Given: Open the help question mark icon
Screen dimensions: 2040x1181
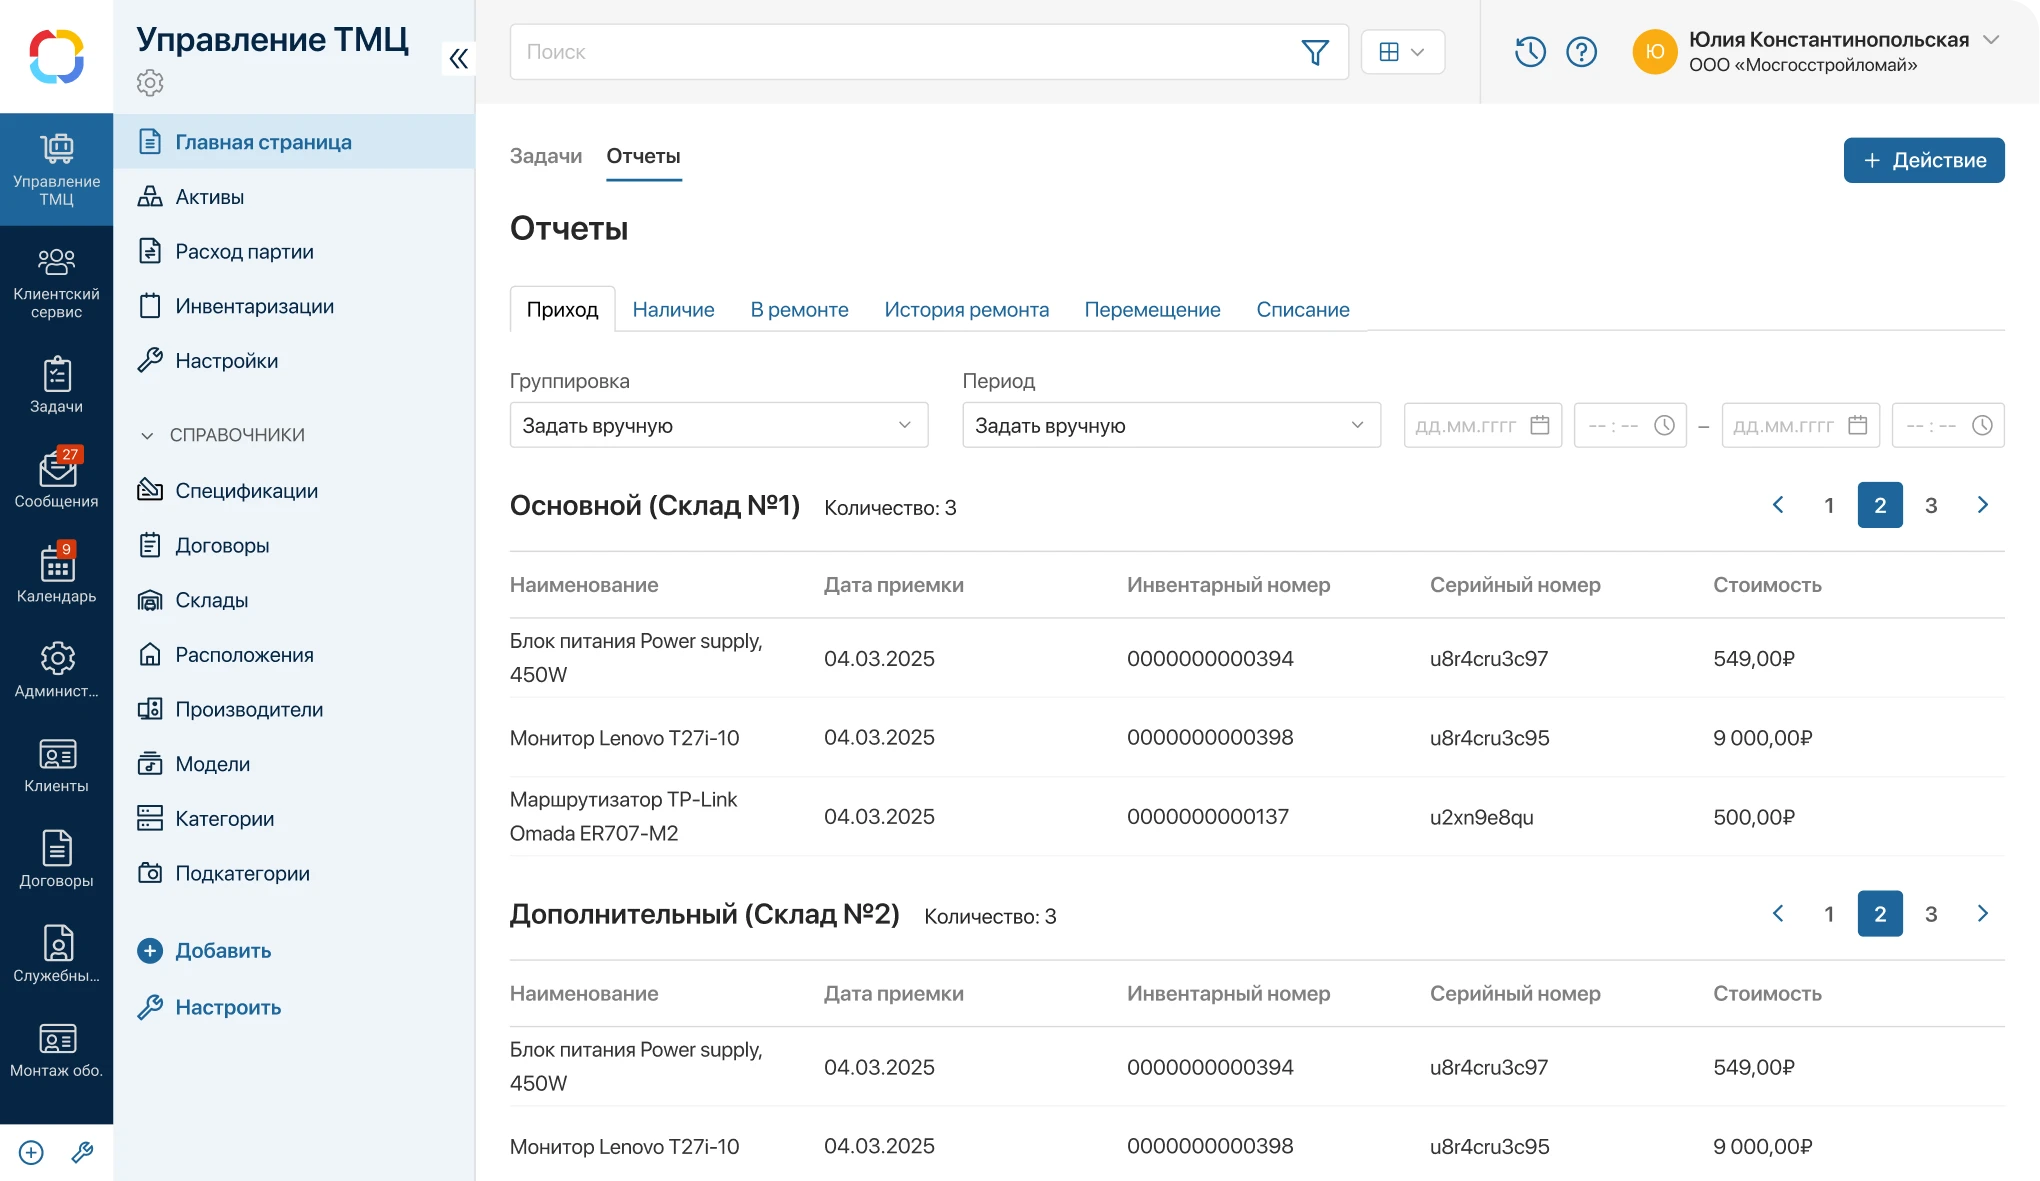Looking at the screenshot, I should tap(1582, 51).
